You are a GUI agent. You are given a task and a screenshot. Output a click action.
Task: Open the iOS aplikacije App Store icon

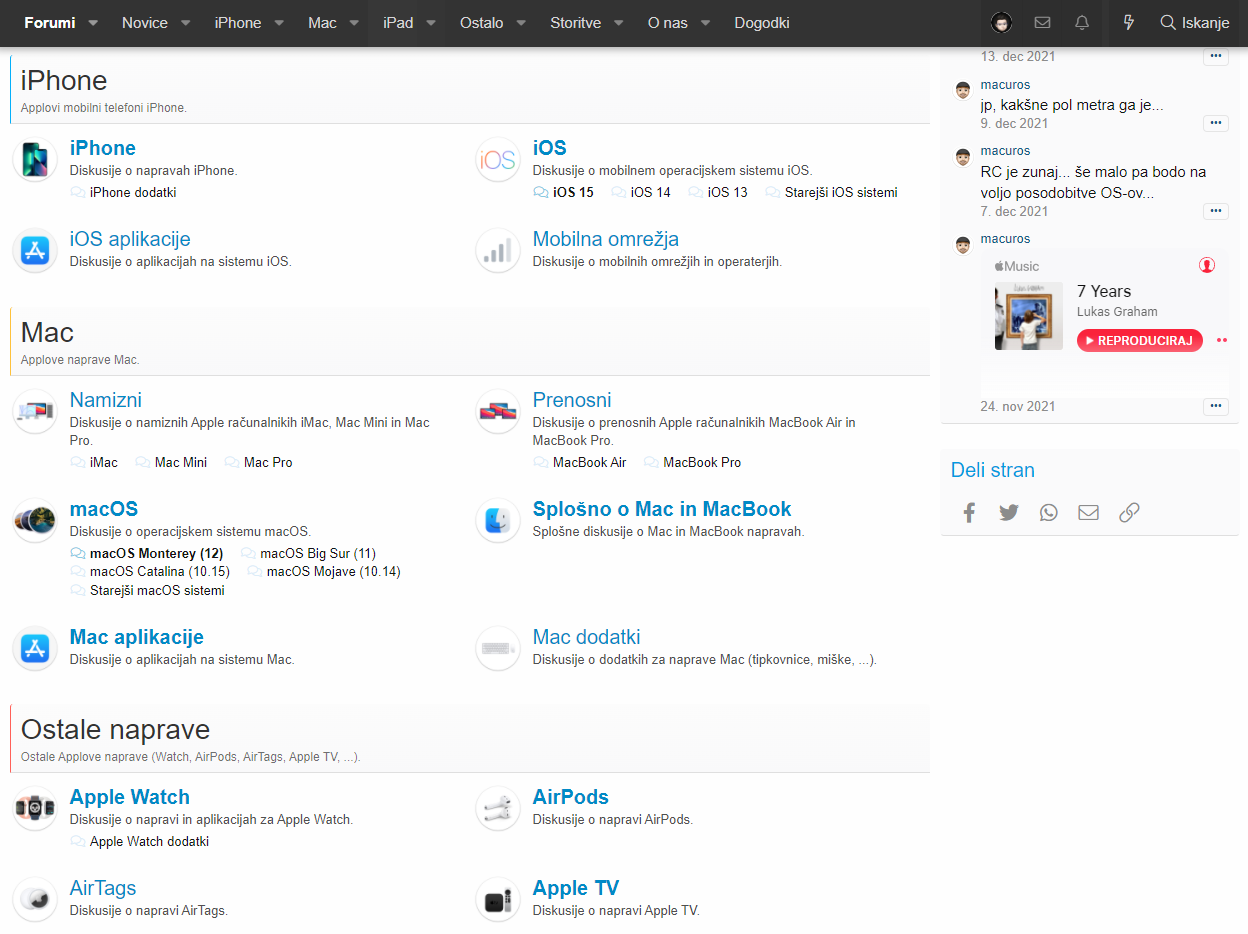[x=35, y=251]
